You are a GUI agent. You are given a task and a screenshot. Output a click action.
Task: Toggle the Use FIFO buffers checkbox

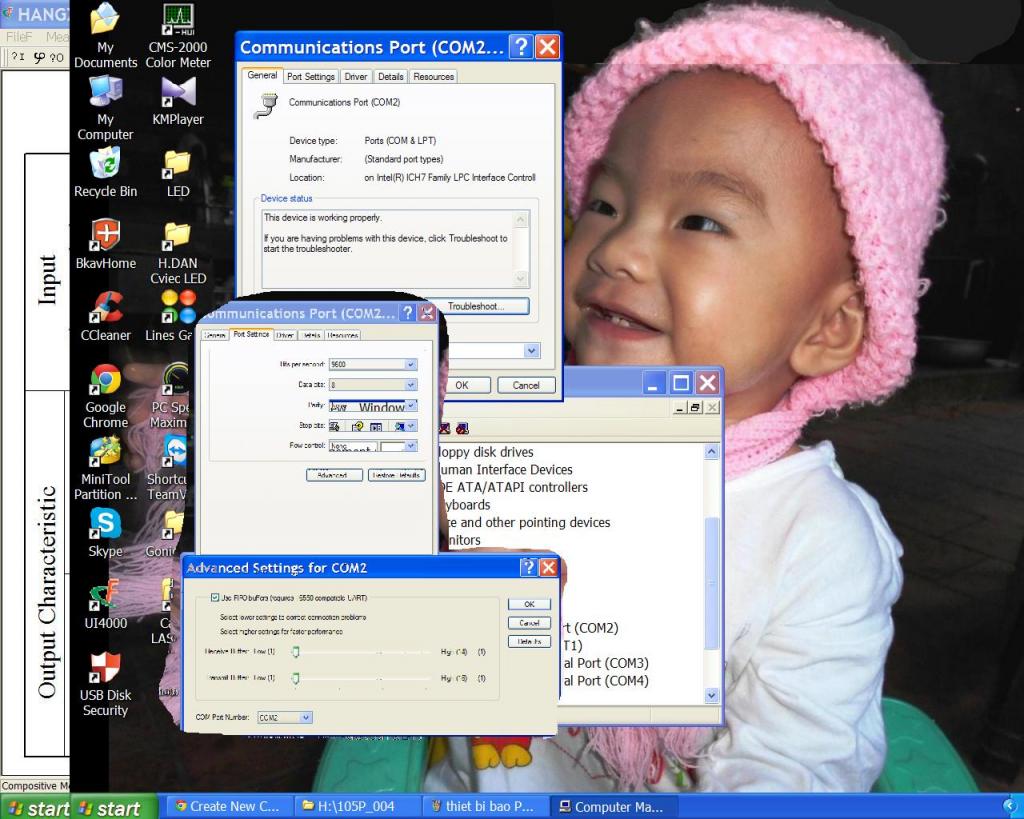tap(215, 598)
